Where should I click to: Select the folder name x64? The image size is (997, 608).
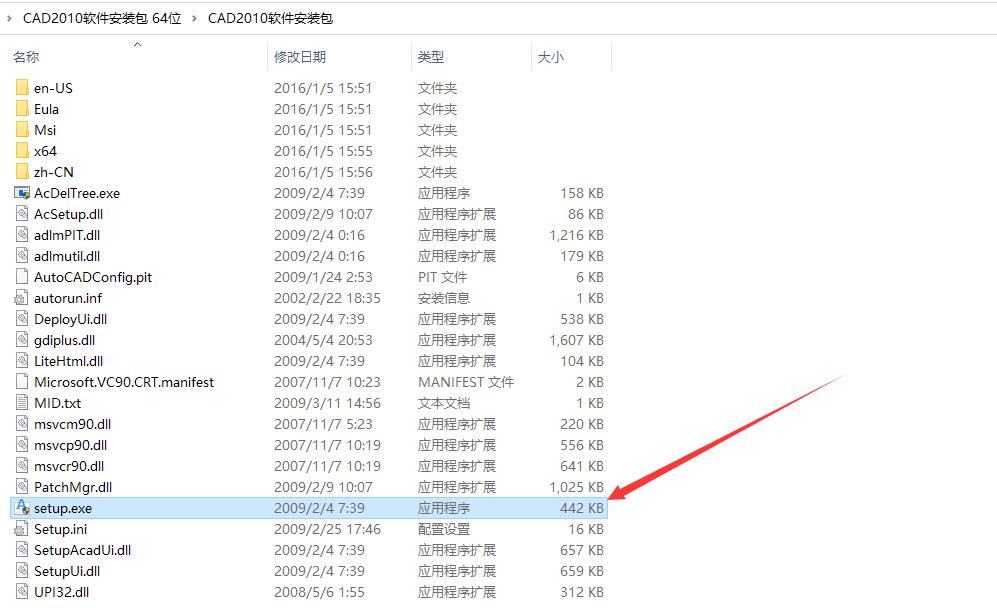click(45, 151)
